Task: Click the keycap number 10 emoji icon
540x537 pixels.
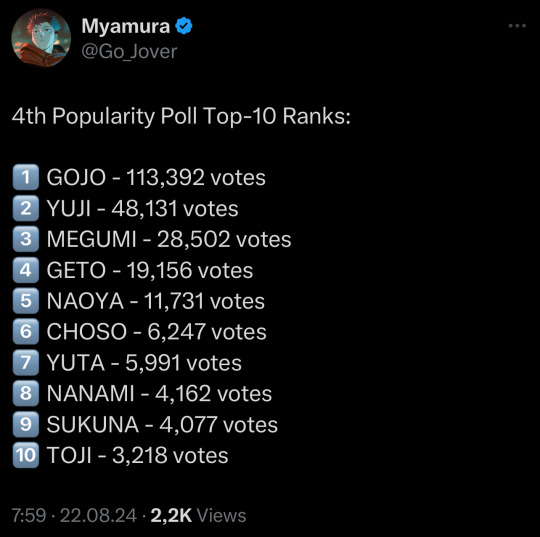Action: [26, 455]
